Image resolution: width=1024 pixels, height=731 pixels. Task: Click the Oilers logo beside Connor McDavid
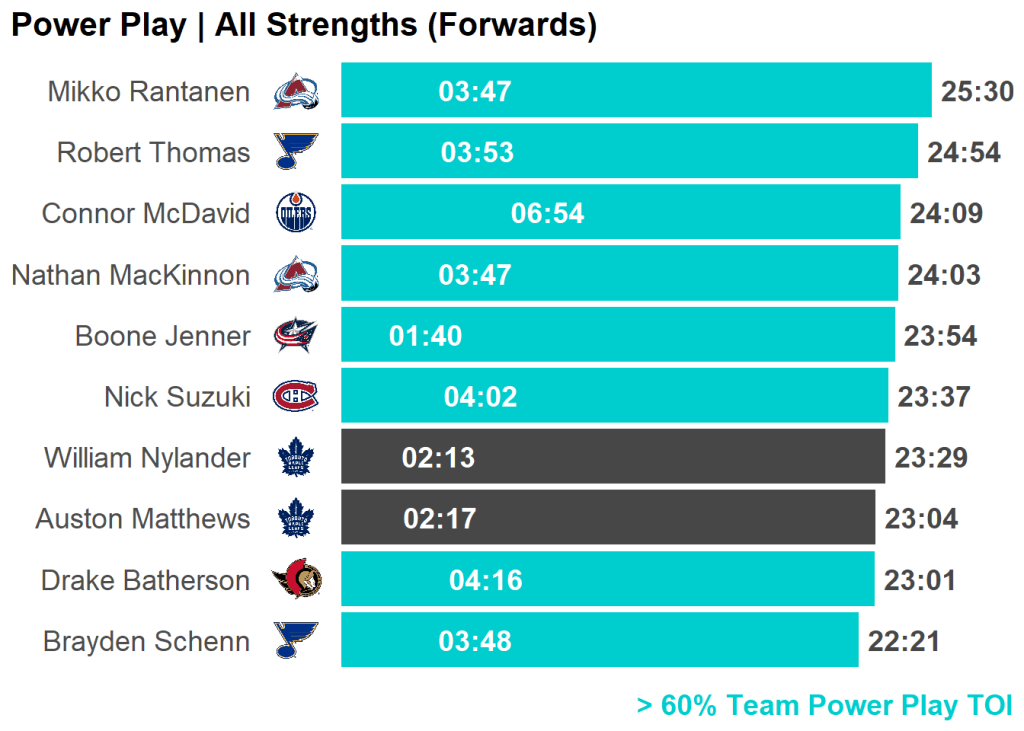pos(296,213)
